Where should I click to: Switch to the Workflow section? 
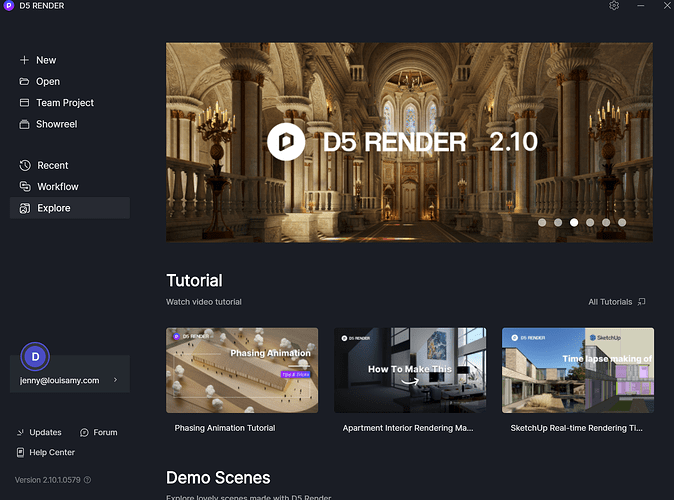[58, 187]
